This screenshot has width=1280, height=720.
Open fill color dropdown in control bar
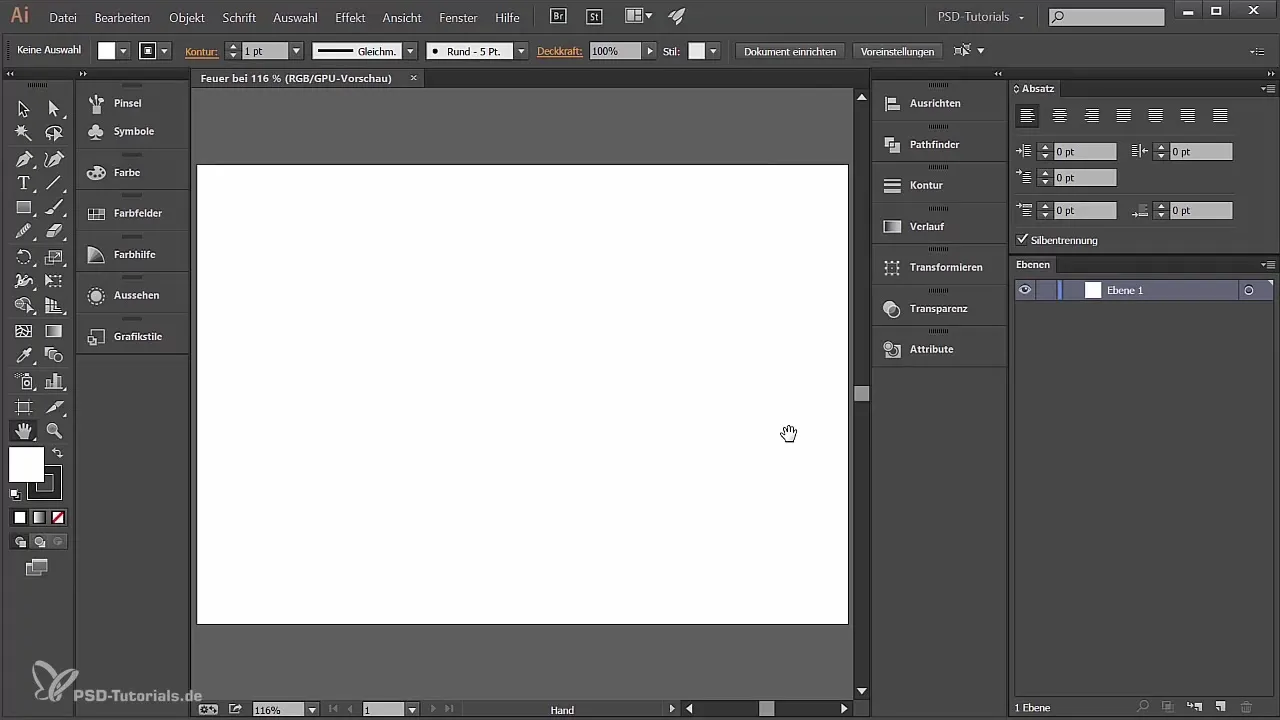pos(124,51)
